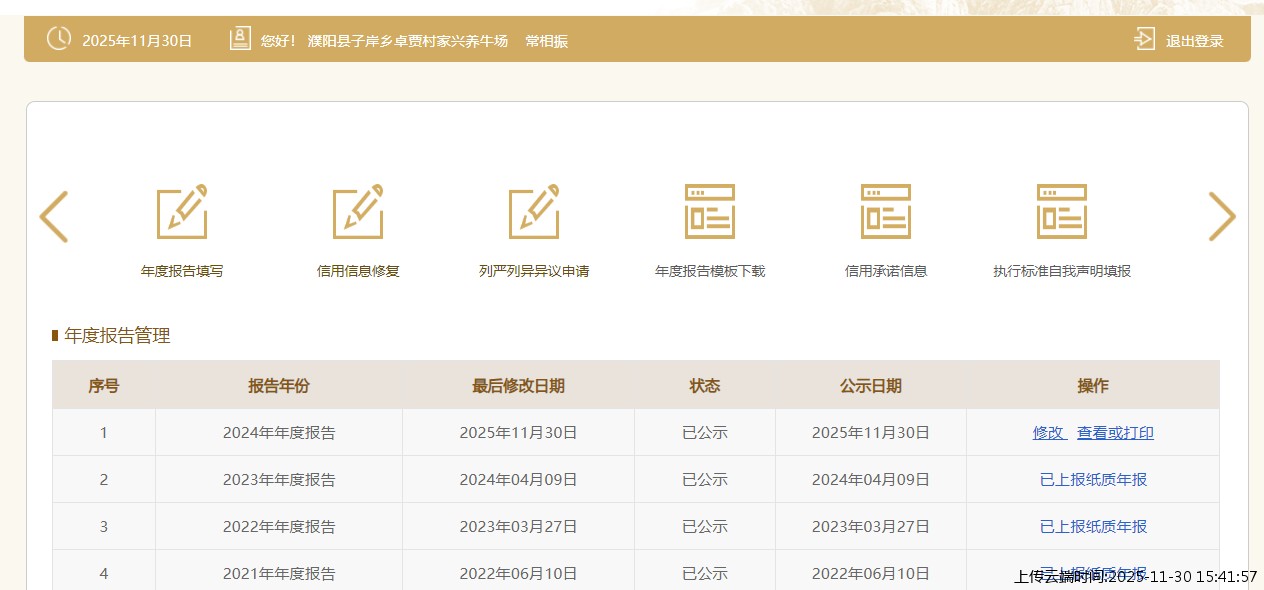Open the 年度报告填写 pencil icon
The height and width of the screenshot is (590, 1264).
182,212
